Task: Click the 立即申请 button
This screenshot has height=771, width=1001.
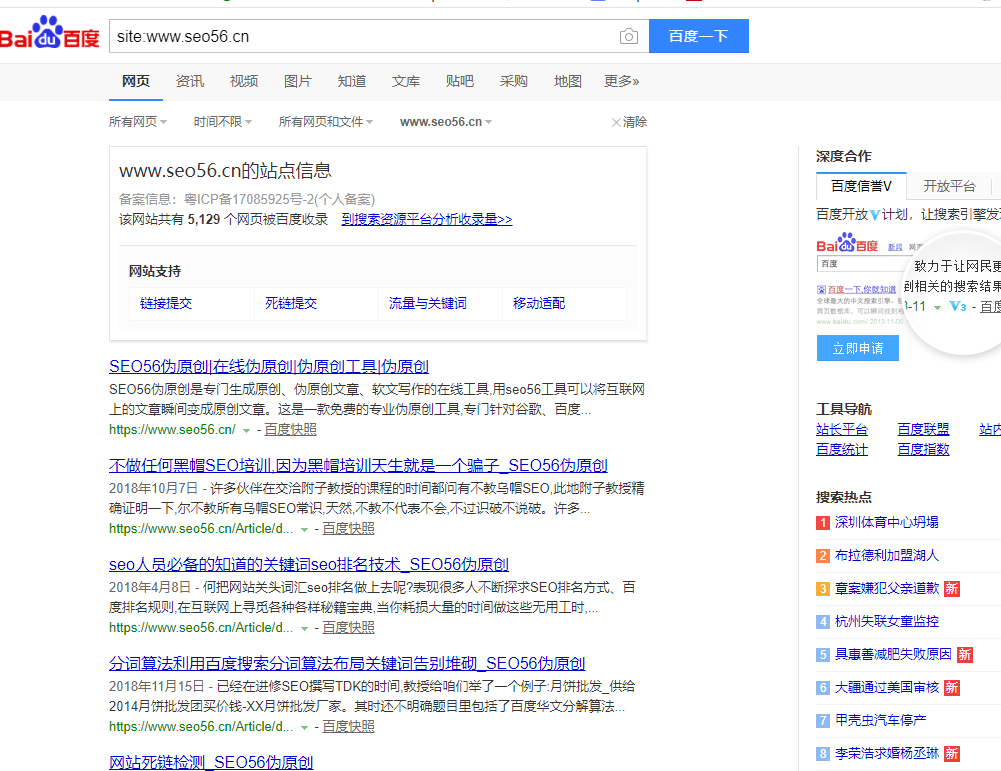Action: pos(858,348)
